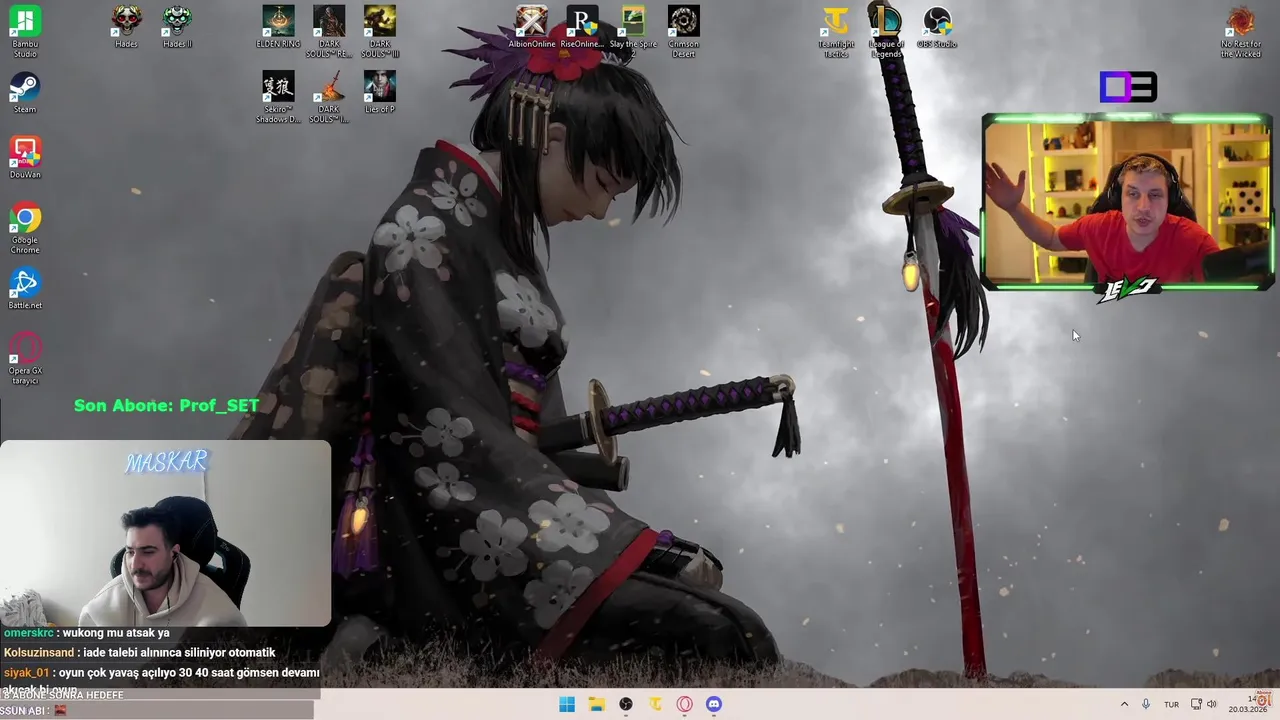Image resolution: width=1280 pixels, height=720 pixels.
Task: Open the Windows Start menu
Action: point(567,704)
